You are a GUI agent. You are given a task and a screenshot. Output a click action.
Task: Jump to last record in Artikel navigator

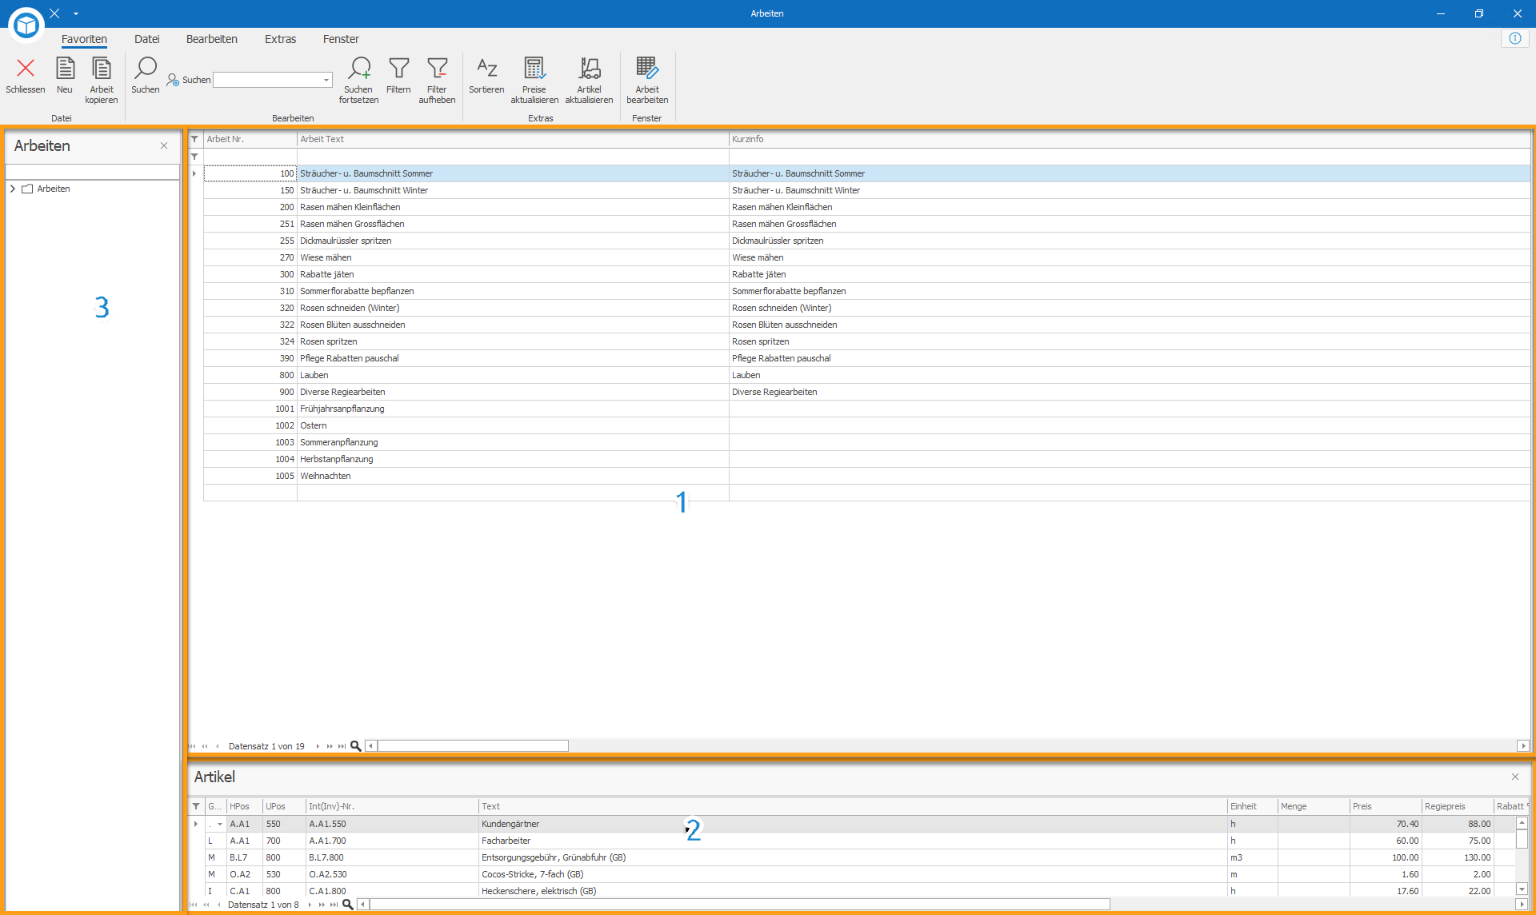coord(334,904)
